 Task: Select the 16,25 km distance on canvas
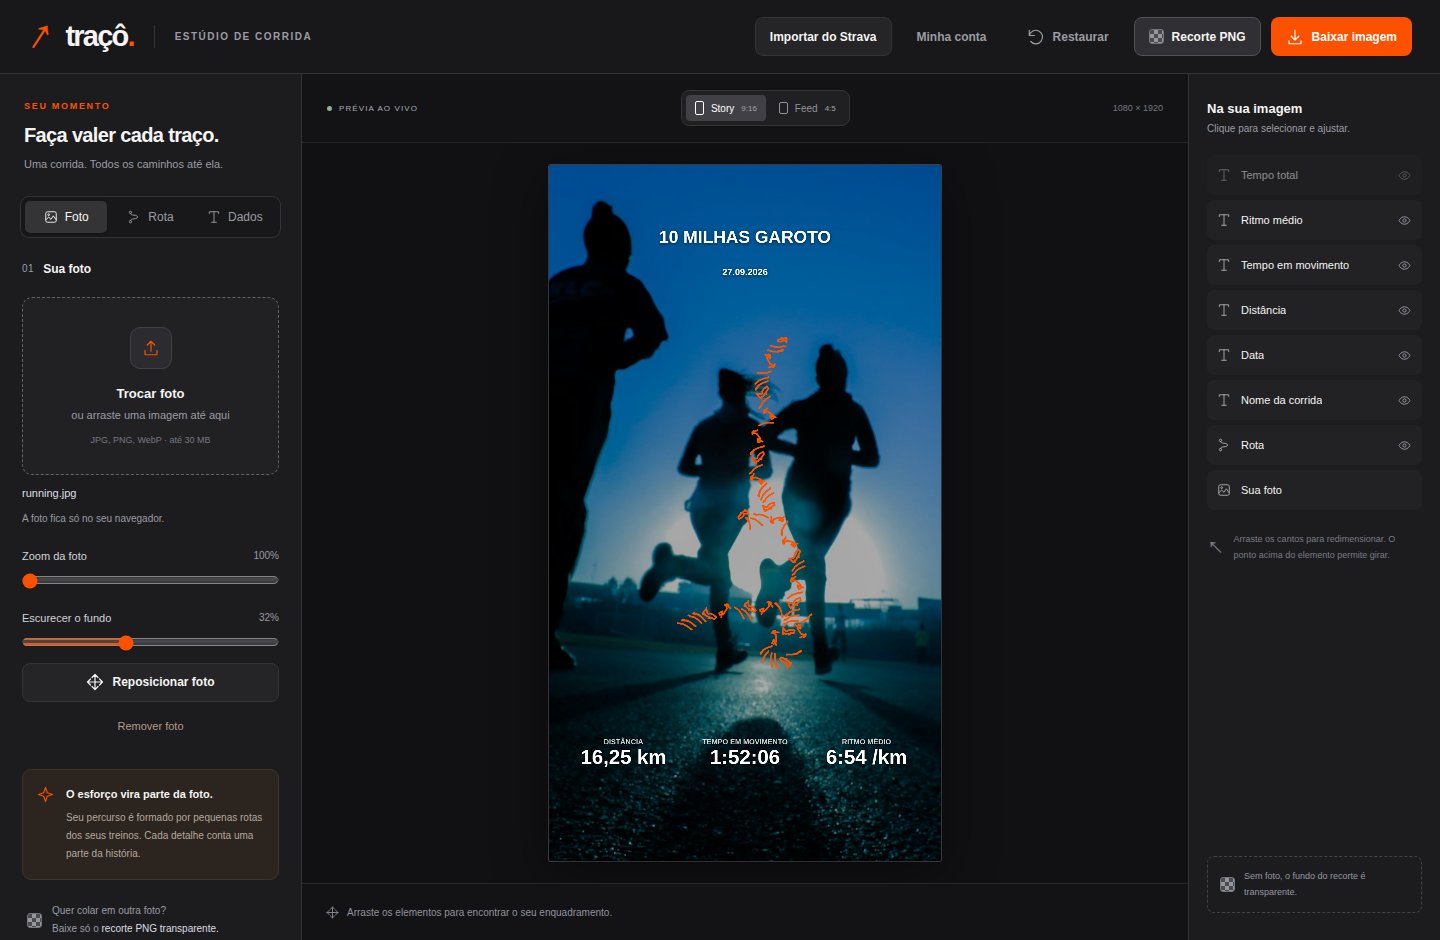coord(623,757)
